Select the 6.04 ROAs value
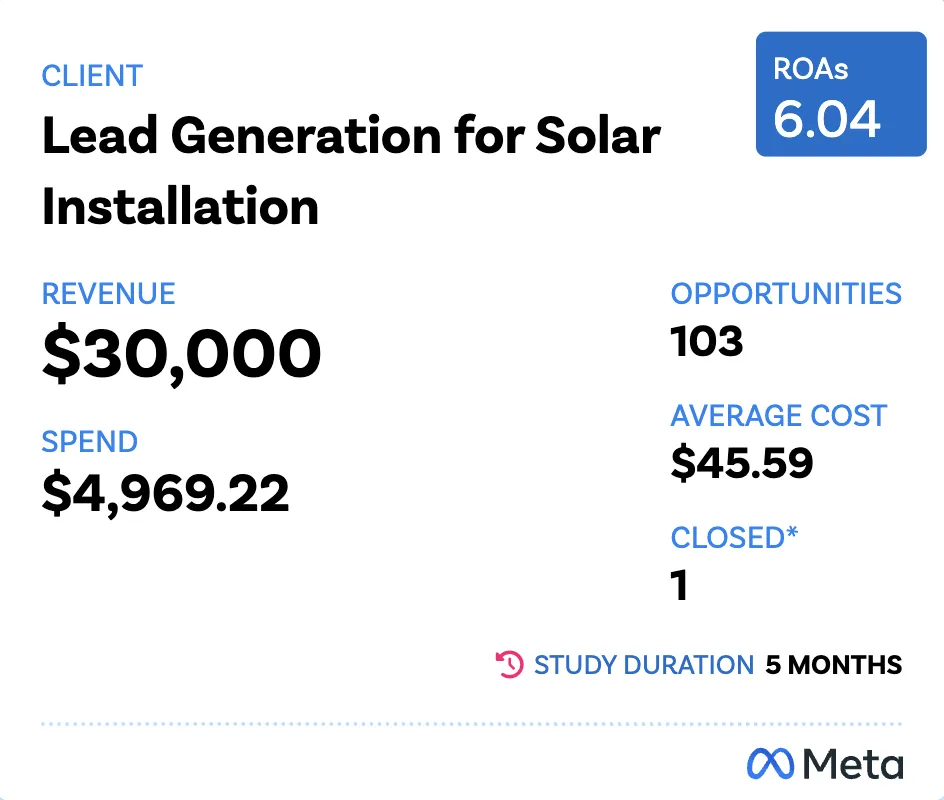 coord(827,120)
